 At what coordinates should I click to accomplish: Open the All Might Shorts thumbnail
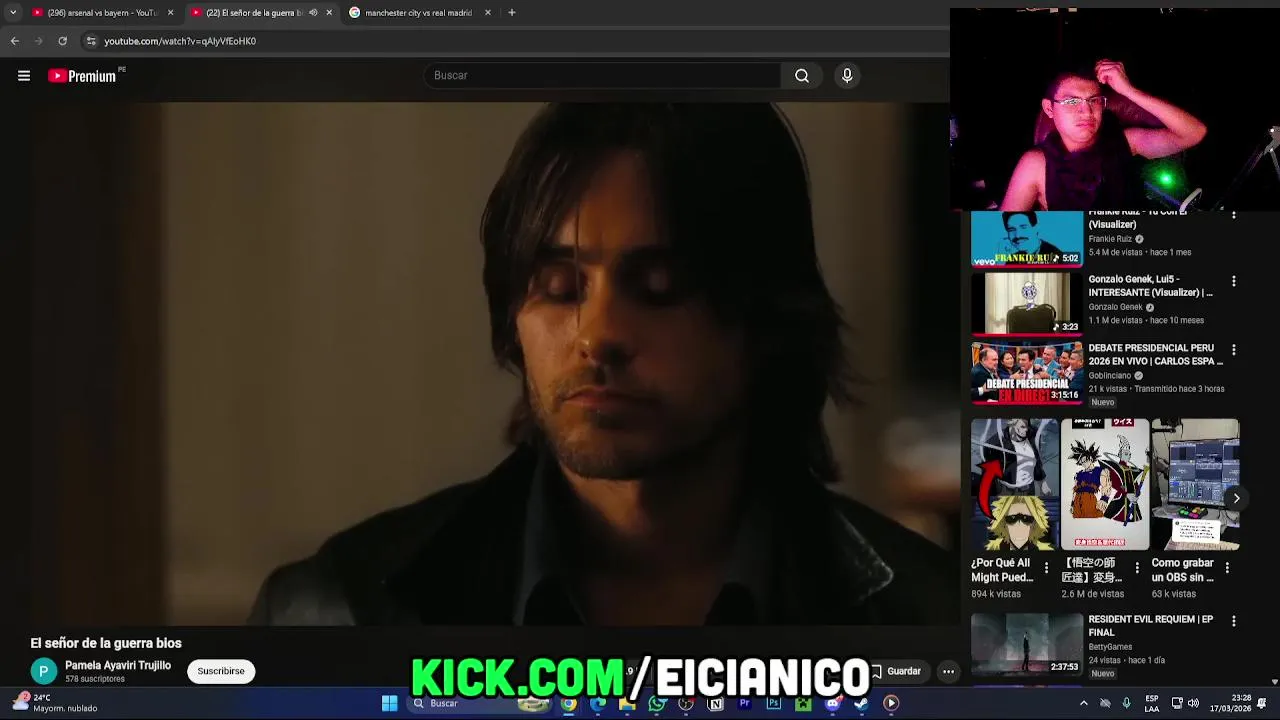pyautogui.click(x=1014, y=484)
